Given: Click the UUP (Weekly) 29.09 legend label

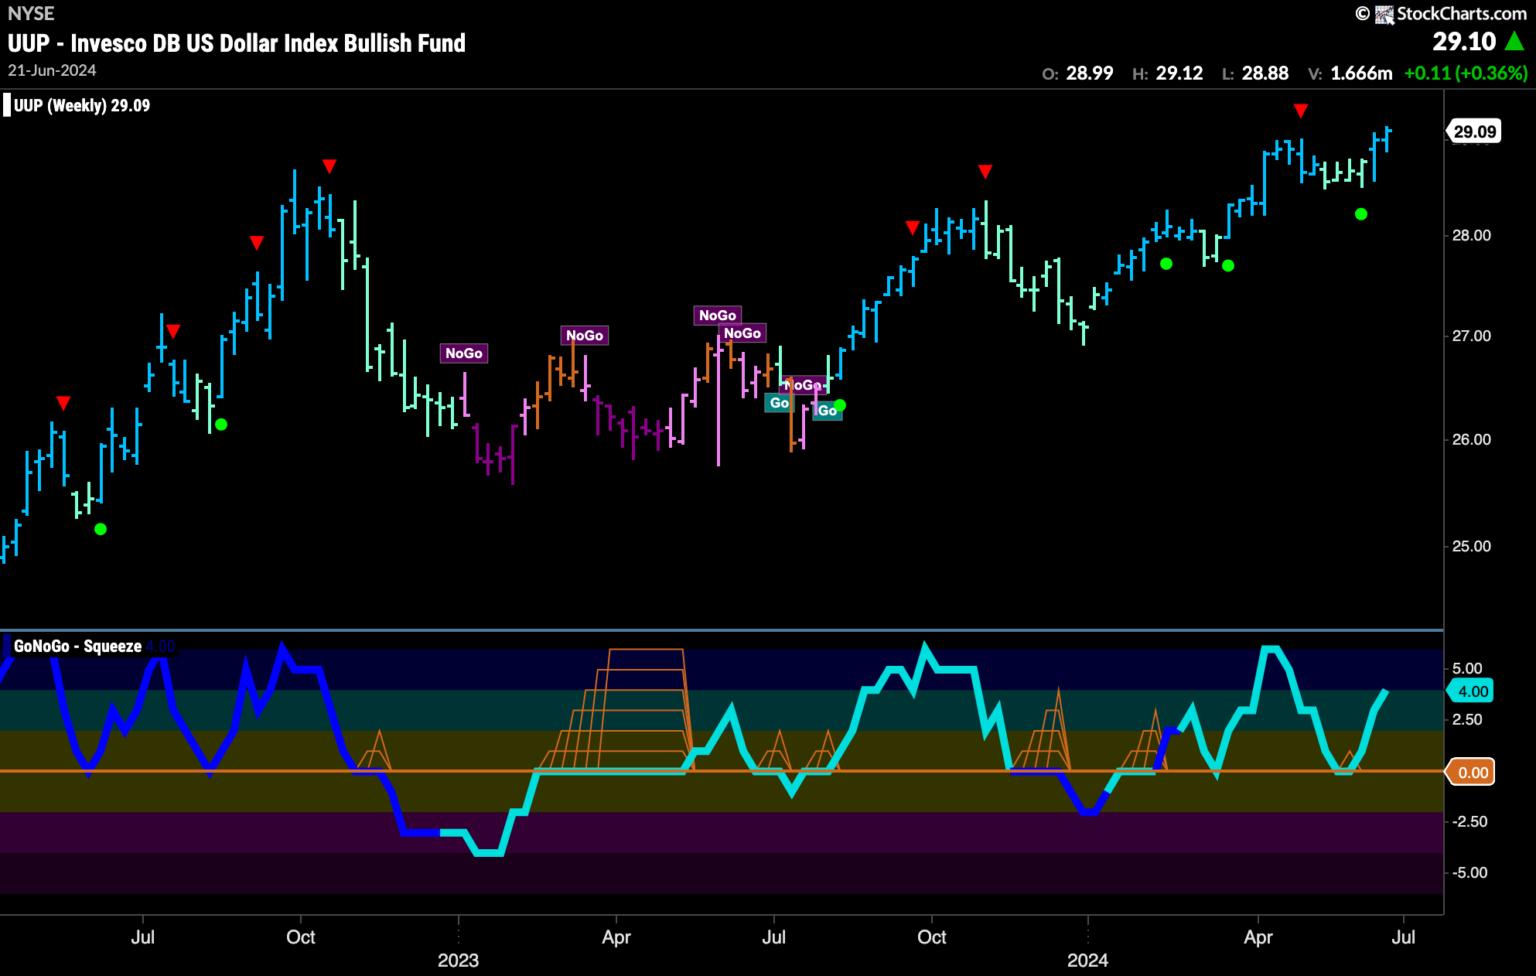Looking at the screenshot, I should point(82,106).
